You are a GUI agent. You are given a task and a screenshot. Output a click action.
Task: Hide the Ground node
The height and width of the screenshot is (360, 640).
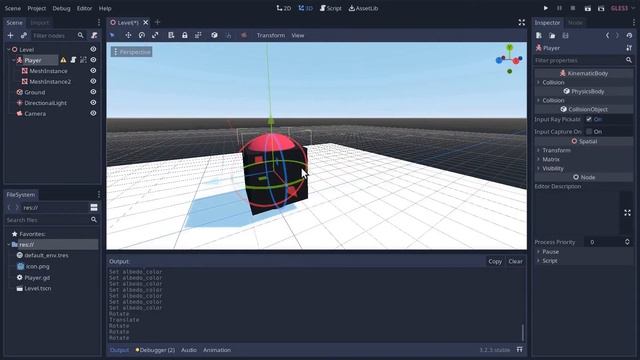click(x=93, y=92)
